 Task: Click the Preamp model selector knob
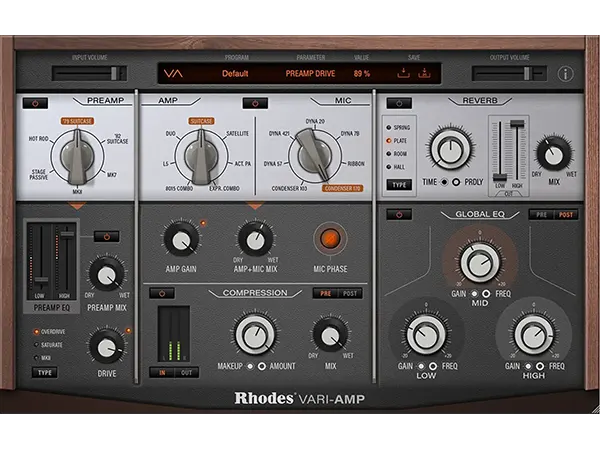tap(77, 156)
